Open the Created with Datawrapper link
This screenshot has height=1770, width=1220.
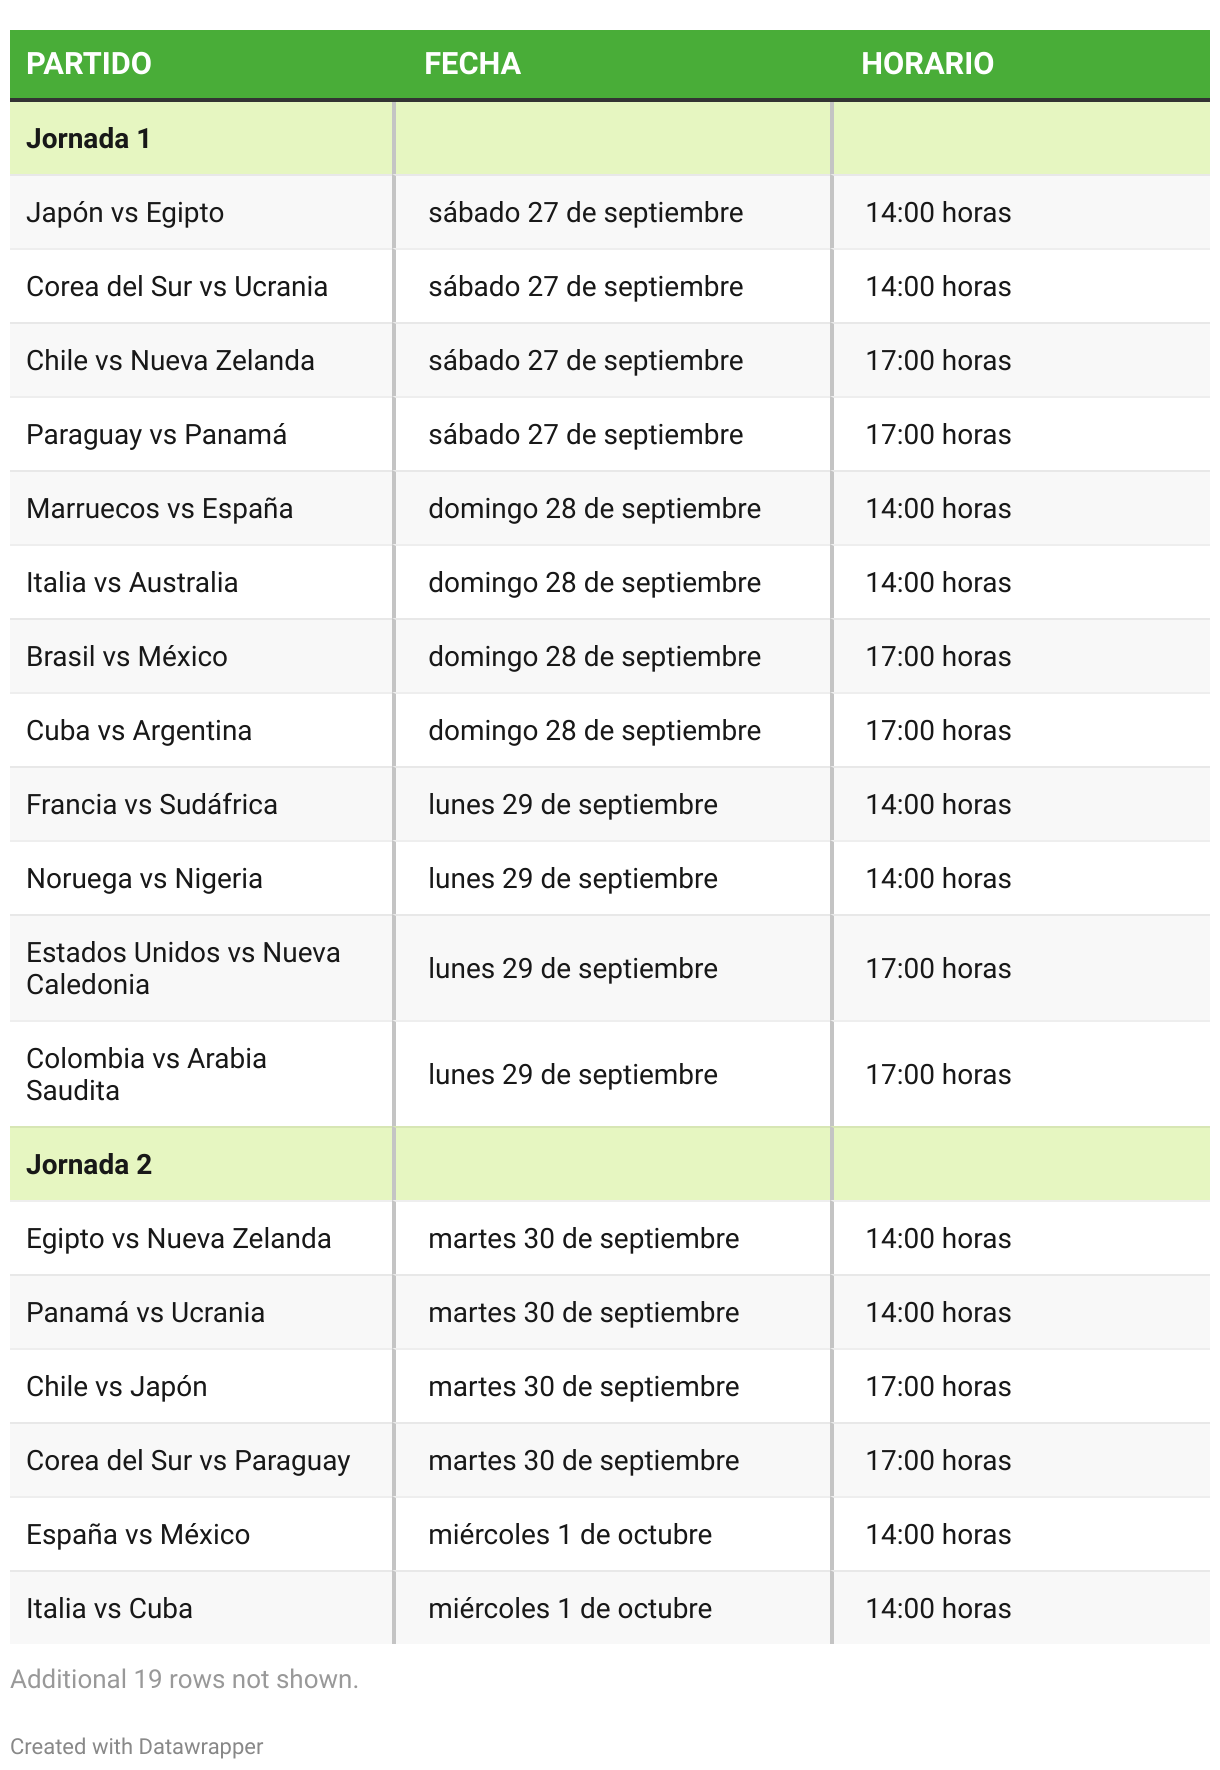coord(137,1746)
